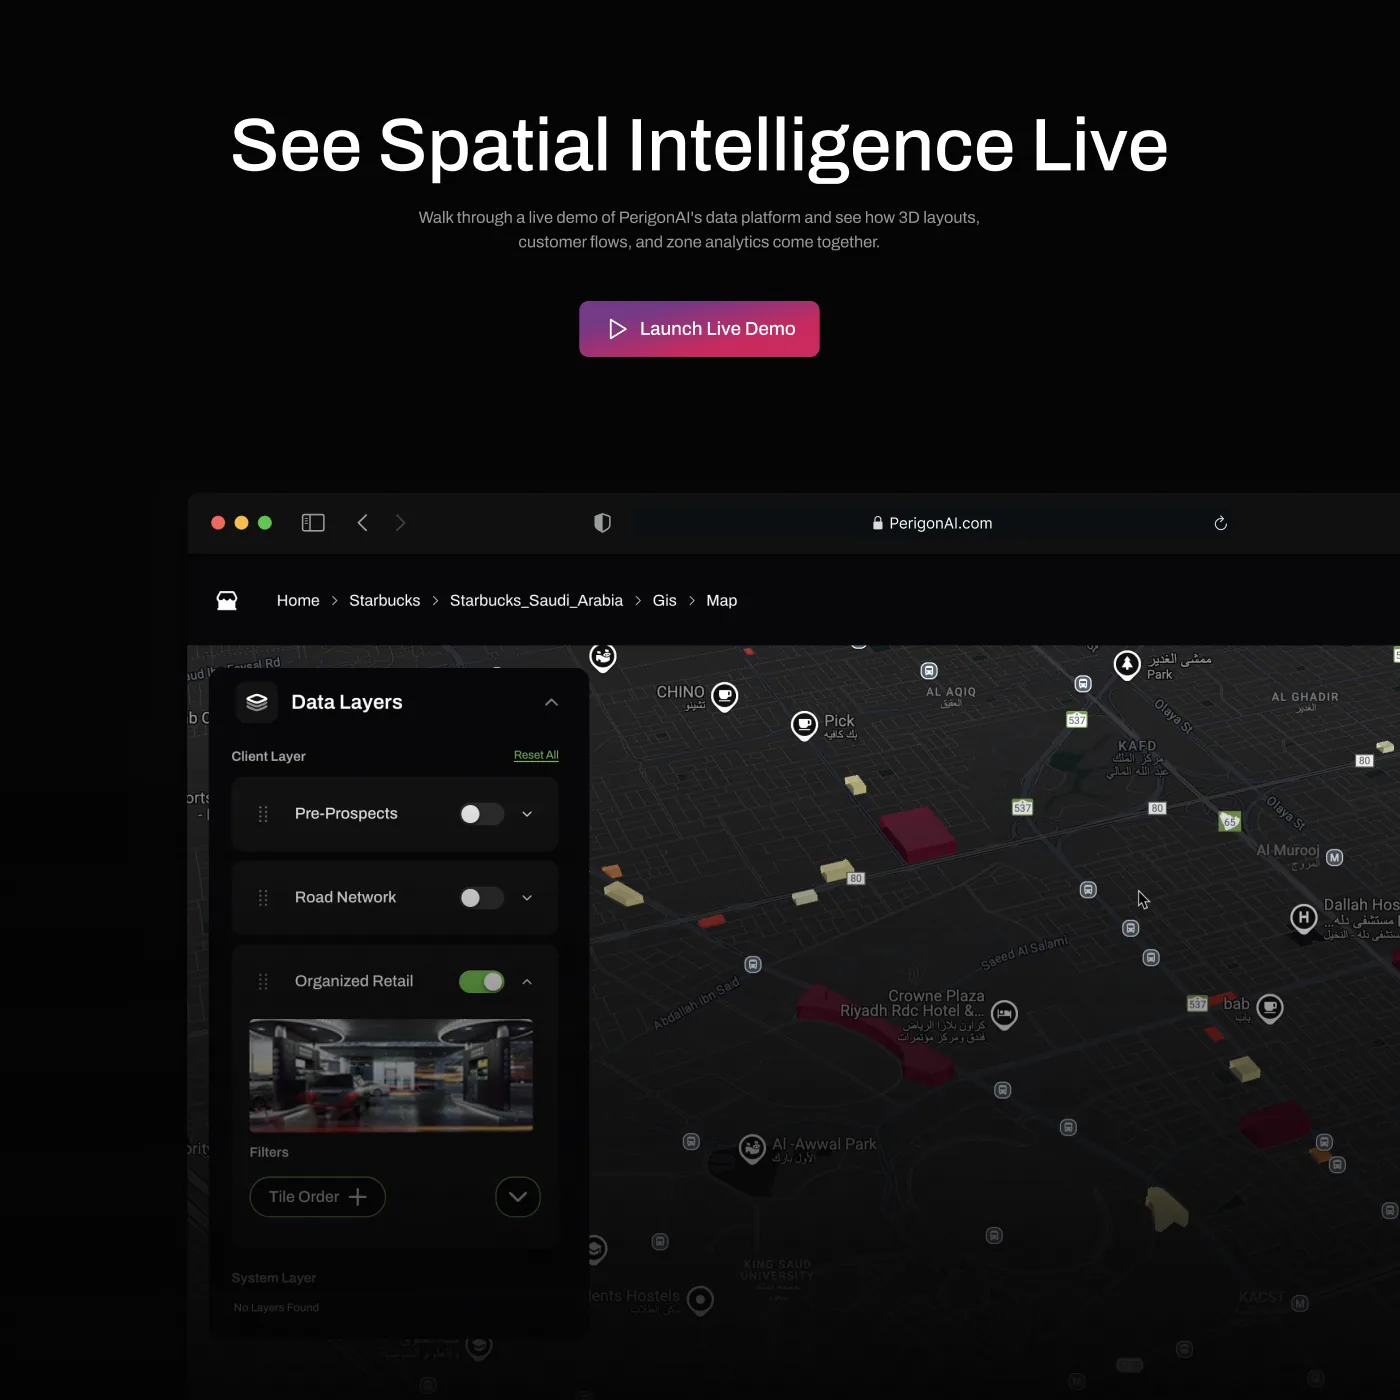Click the large red building near KAFD road

coord(916,833)
